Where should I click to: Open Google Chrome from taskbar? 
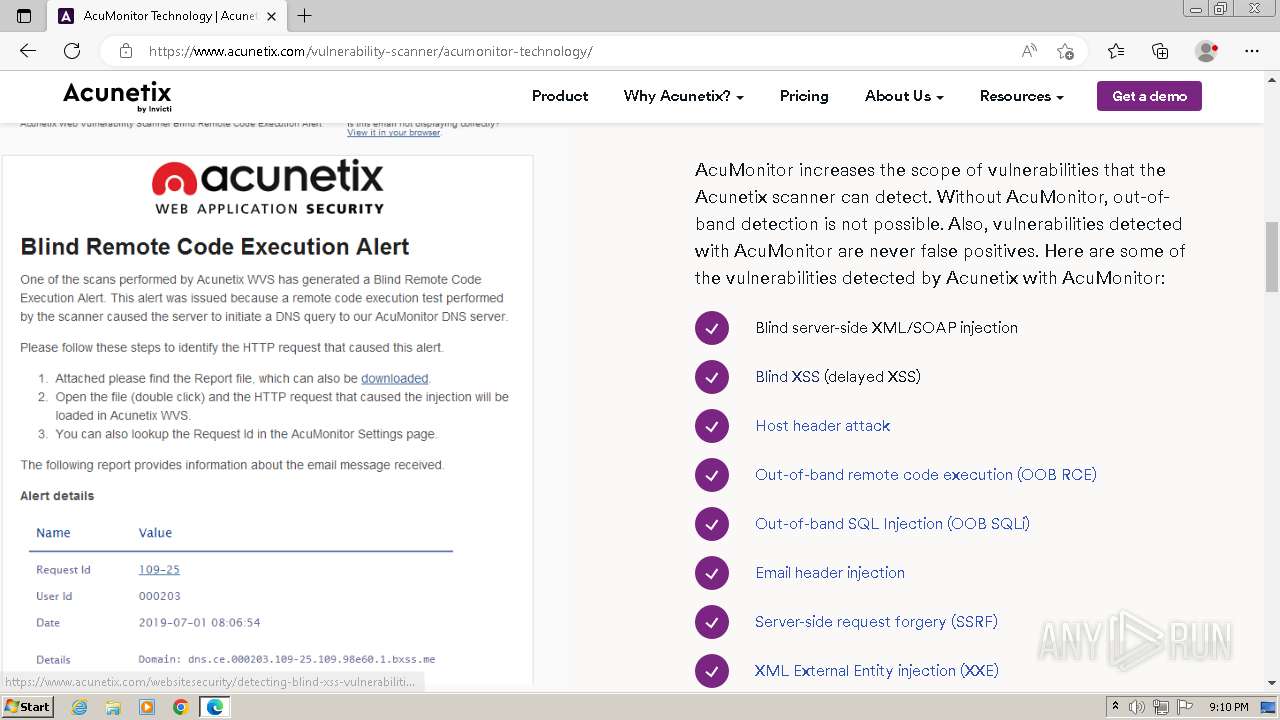180,707
